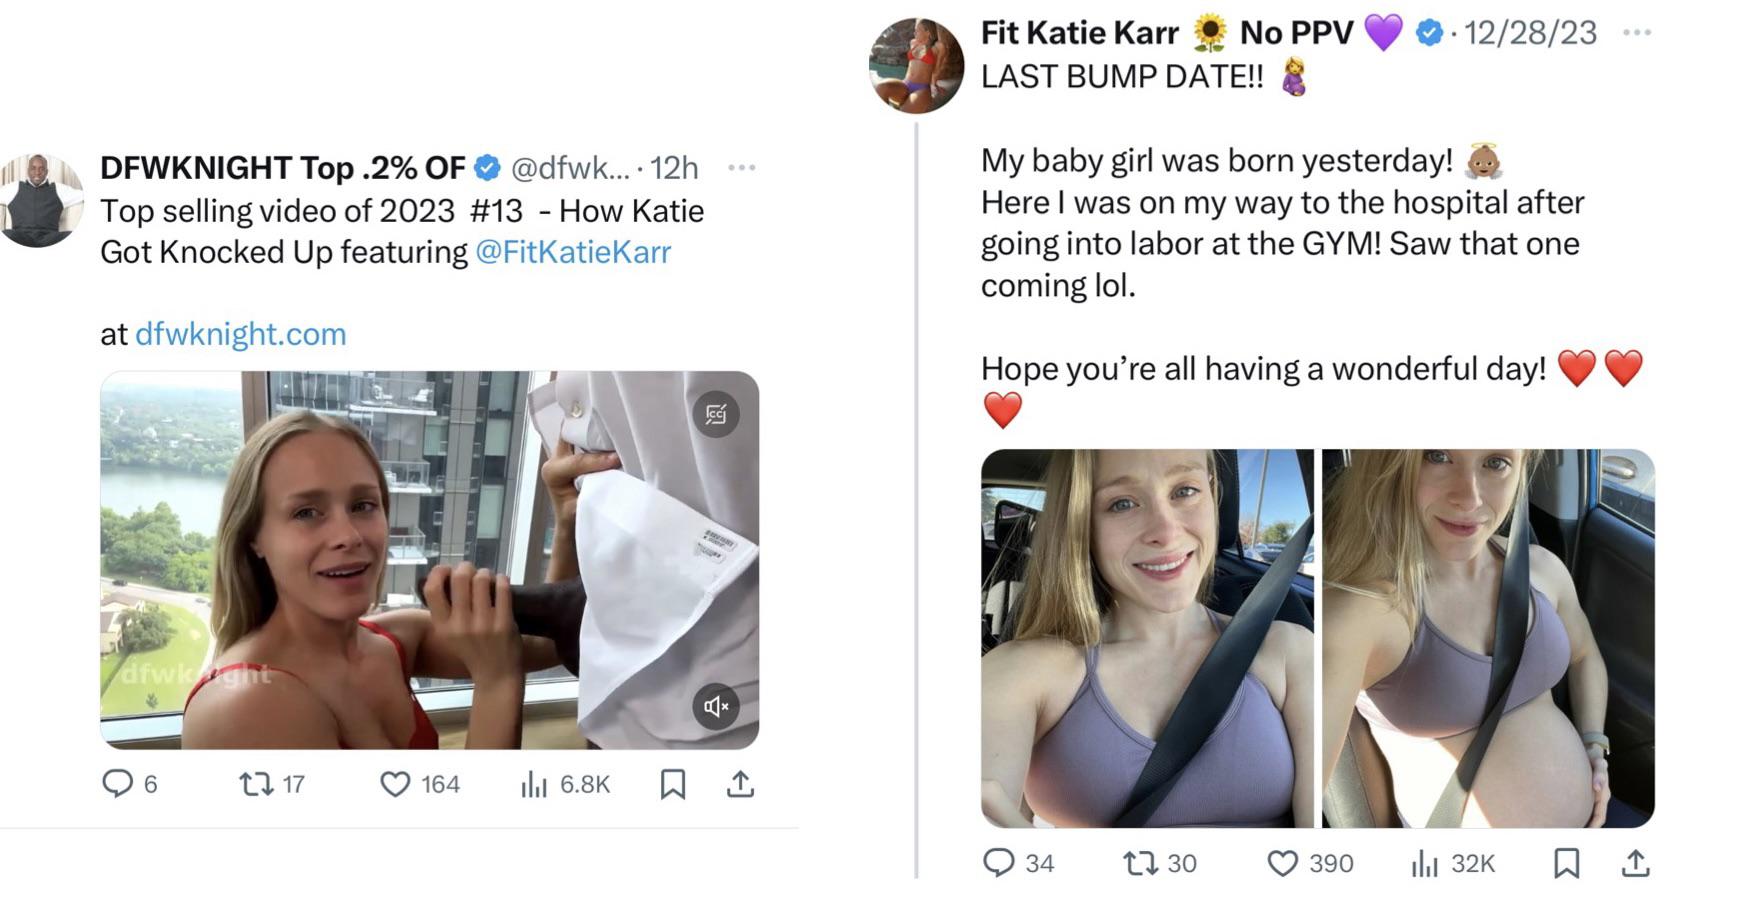The image size is (1751, 907).
Task: Click the @FitKatieKarr mention
Action: (576, 252)
